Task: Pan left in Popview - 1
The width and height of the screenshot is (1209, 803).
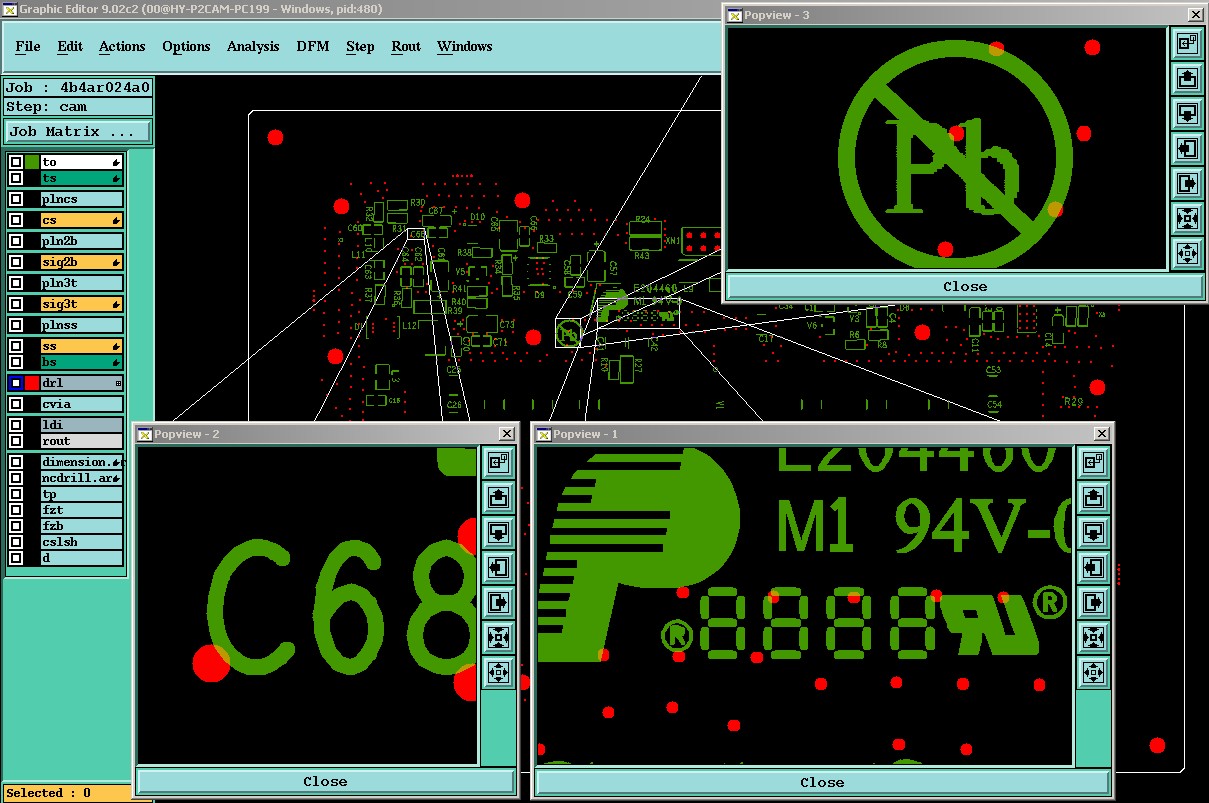Action: 1092,567
